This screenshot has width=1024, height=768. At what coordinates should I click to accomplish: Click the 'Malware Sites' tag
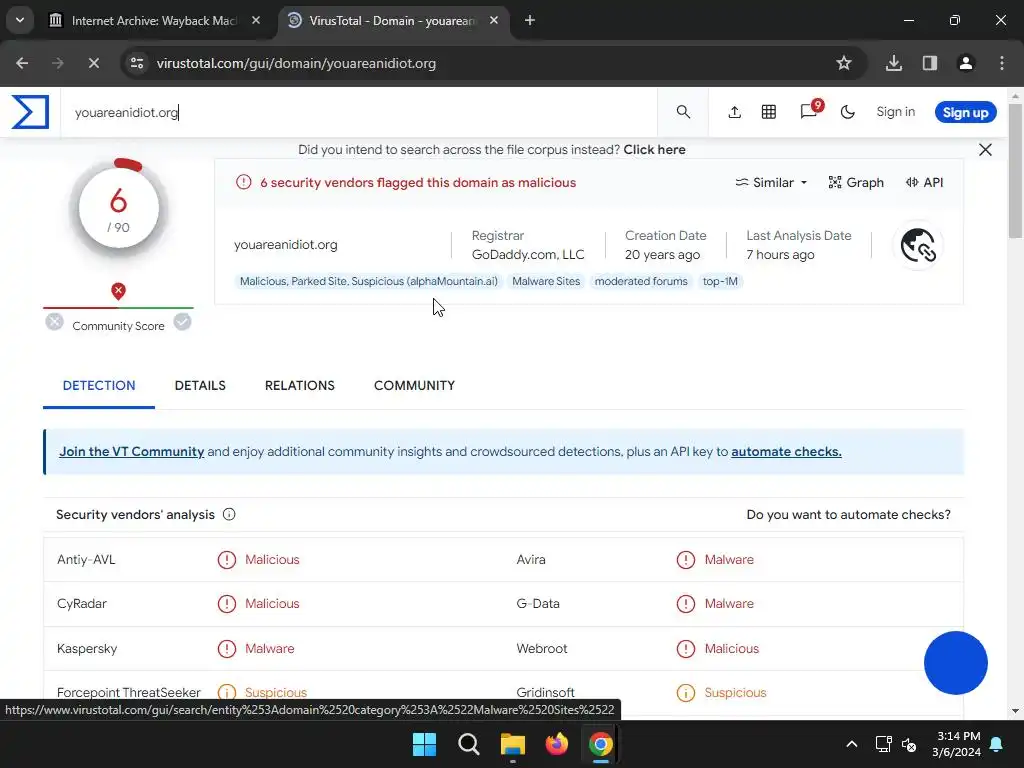[546, 281]
